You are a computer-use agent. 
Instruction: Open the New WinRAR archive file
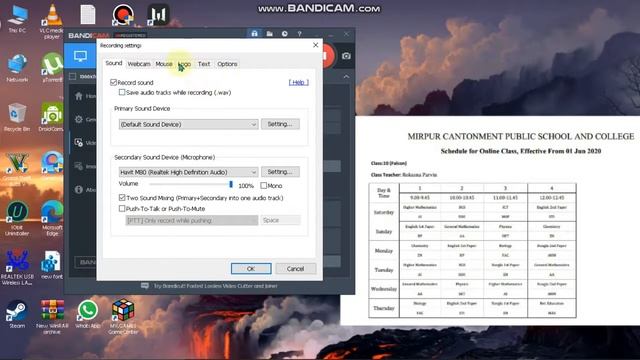pos(52,317)
